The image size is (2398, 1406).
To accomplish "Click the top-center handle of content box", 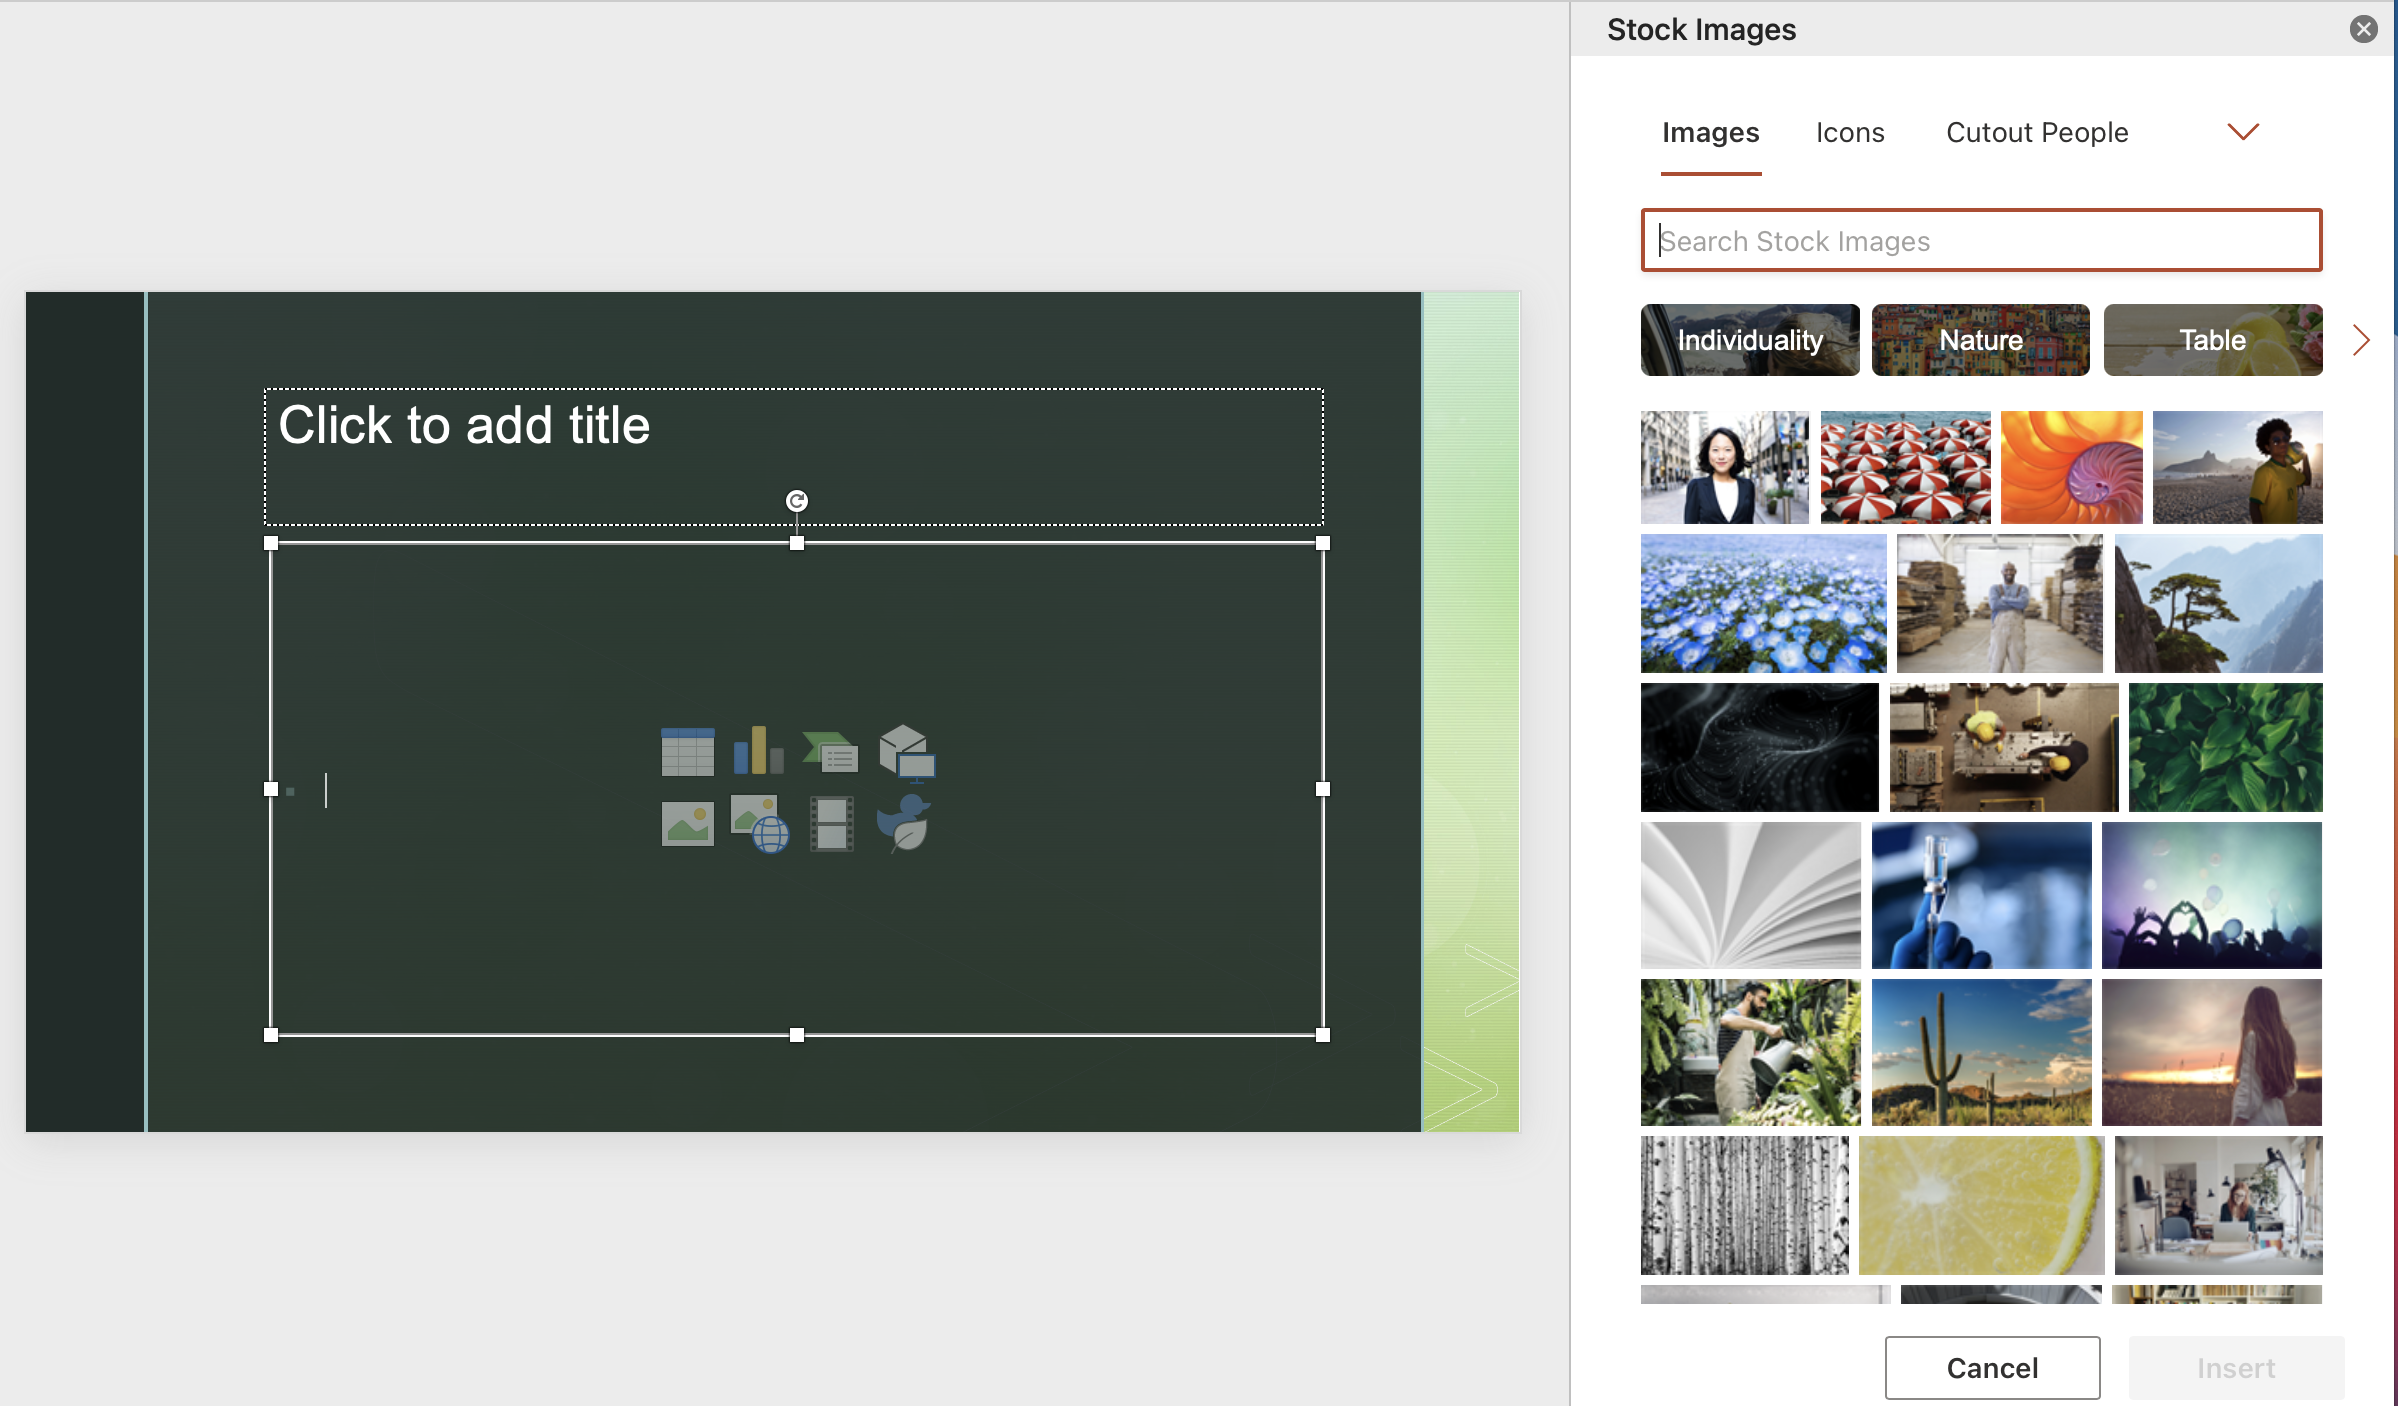I will tap(797, 543).
